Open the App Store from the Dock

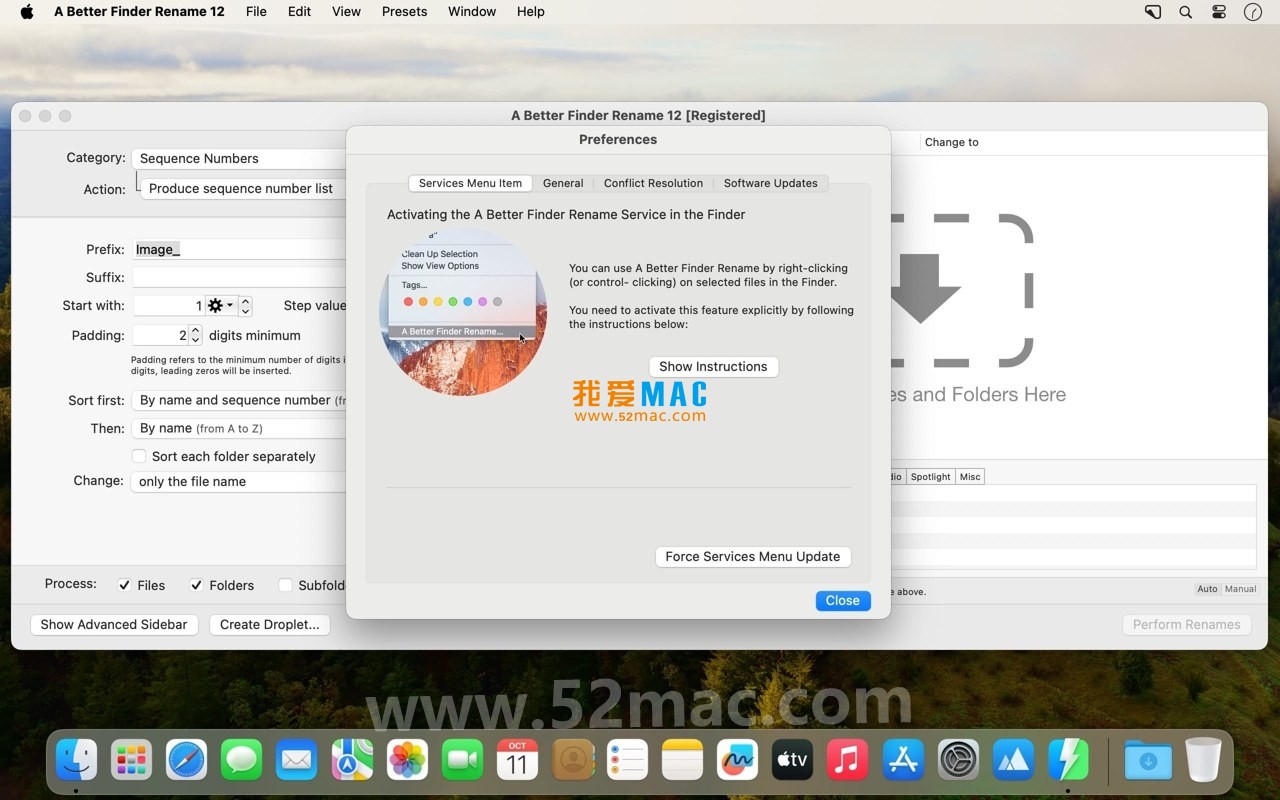coord(903,760)
